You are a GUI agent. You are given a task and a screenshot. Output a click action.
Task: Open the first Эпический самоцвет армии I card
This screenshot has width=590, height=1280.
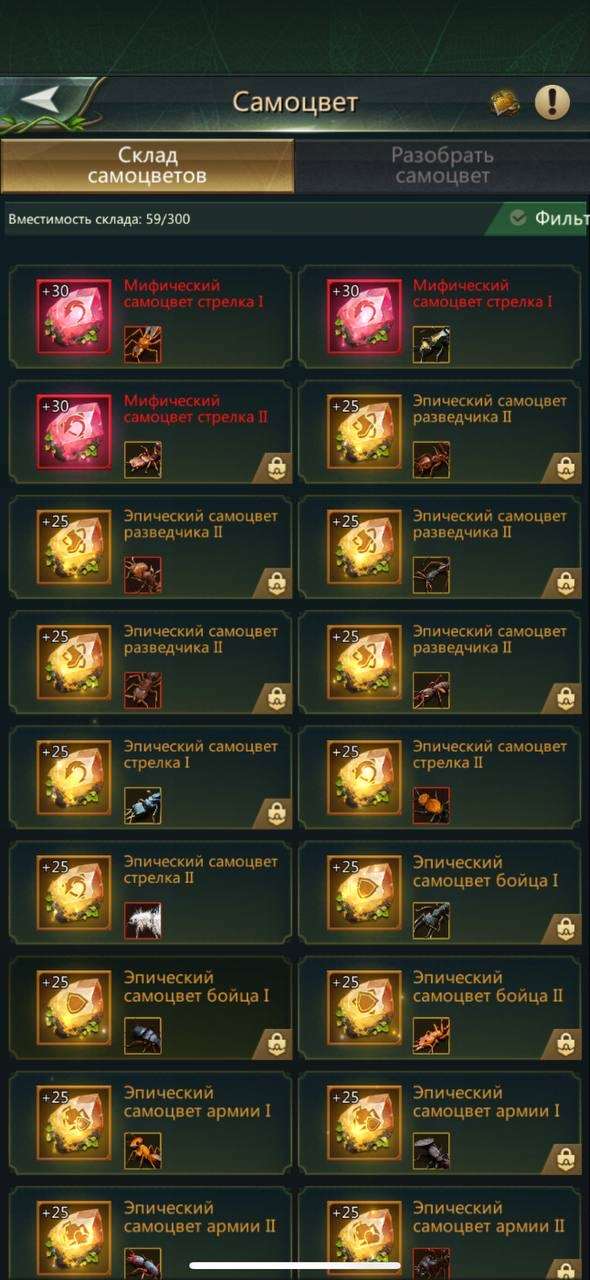[150, 1123]
